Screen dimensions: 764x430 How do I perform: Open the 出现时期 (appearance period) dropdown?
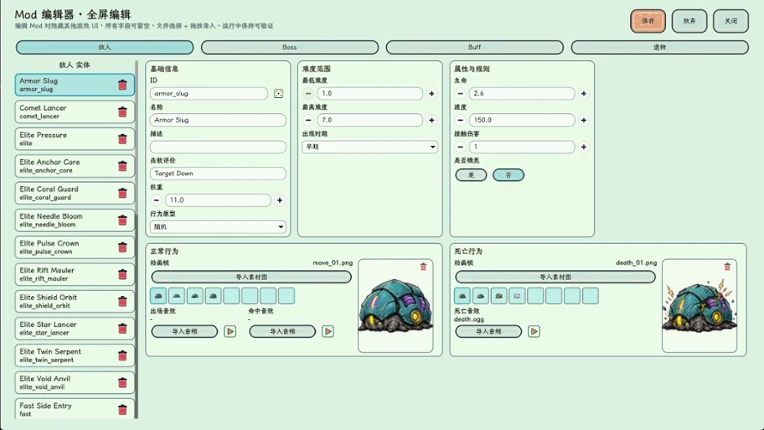coord(370,147)
